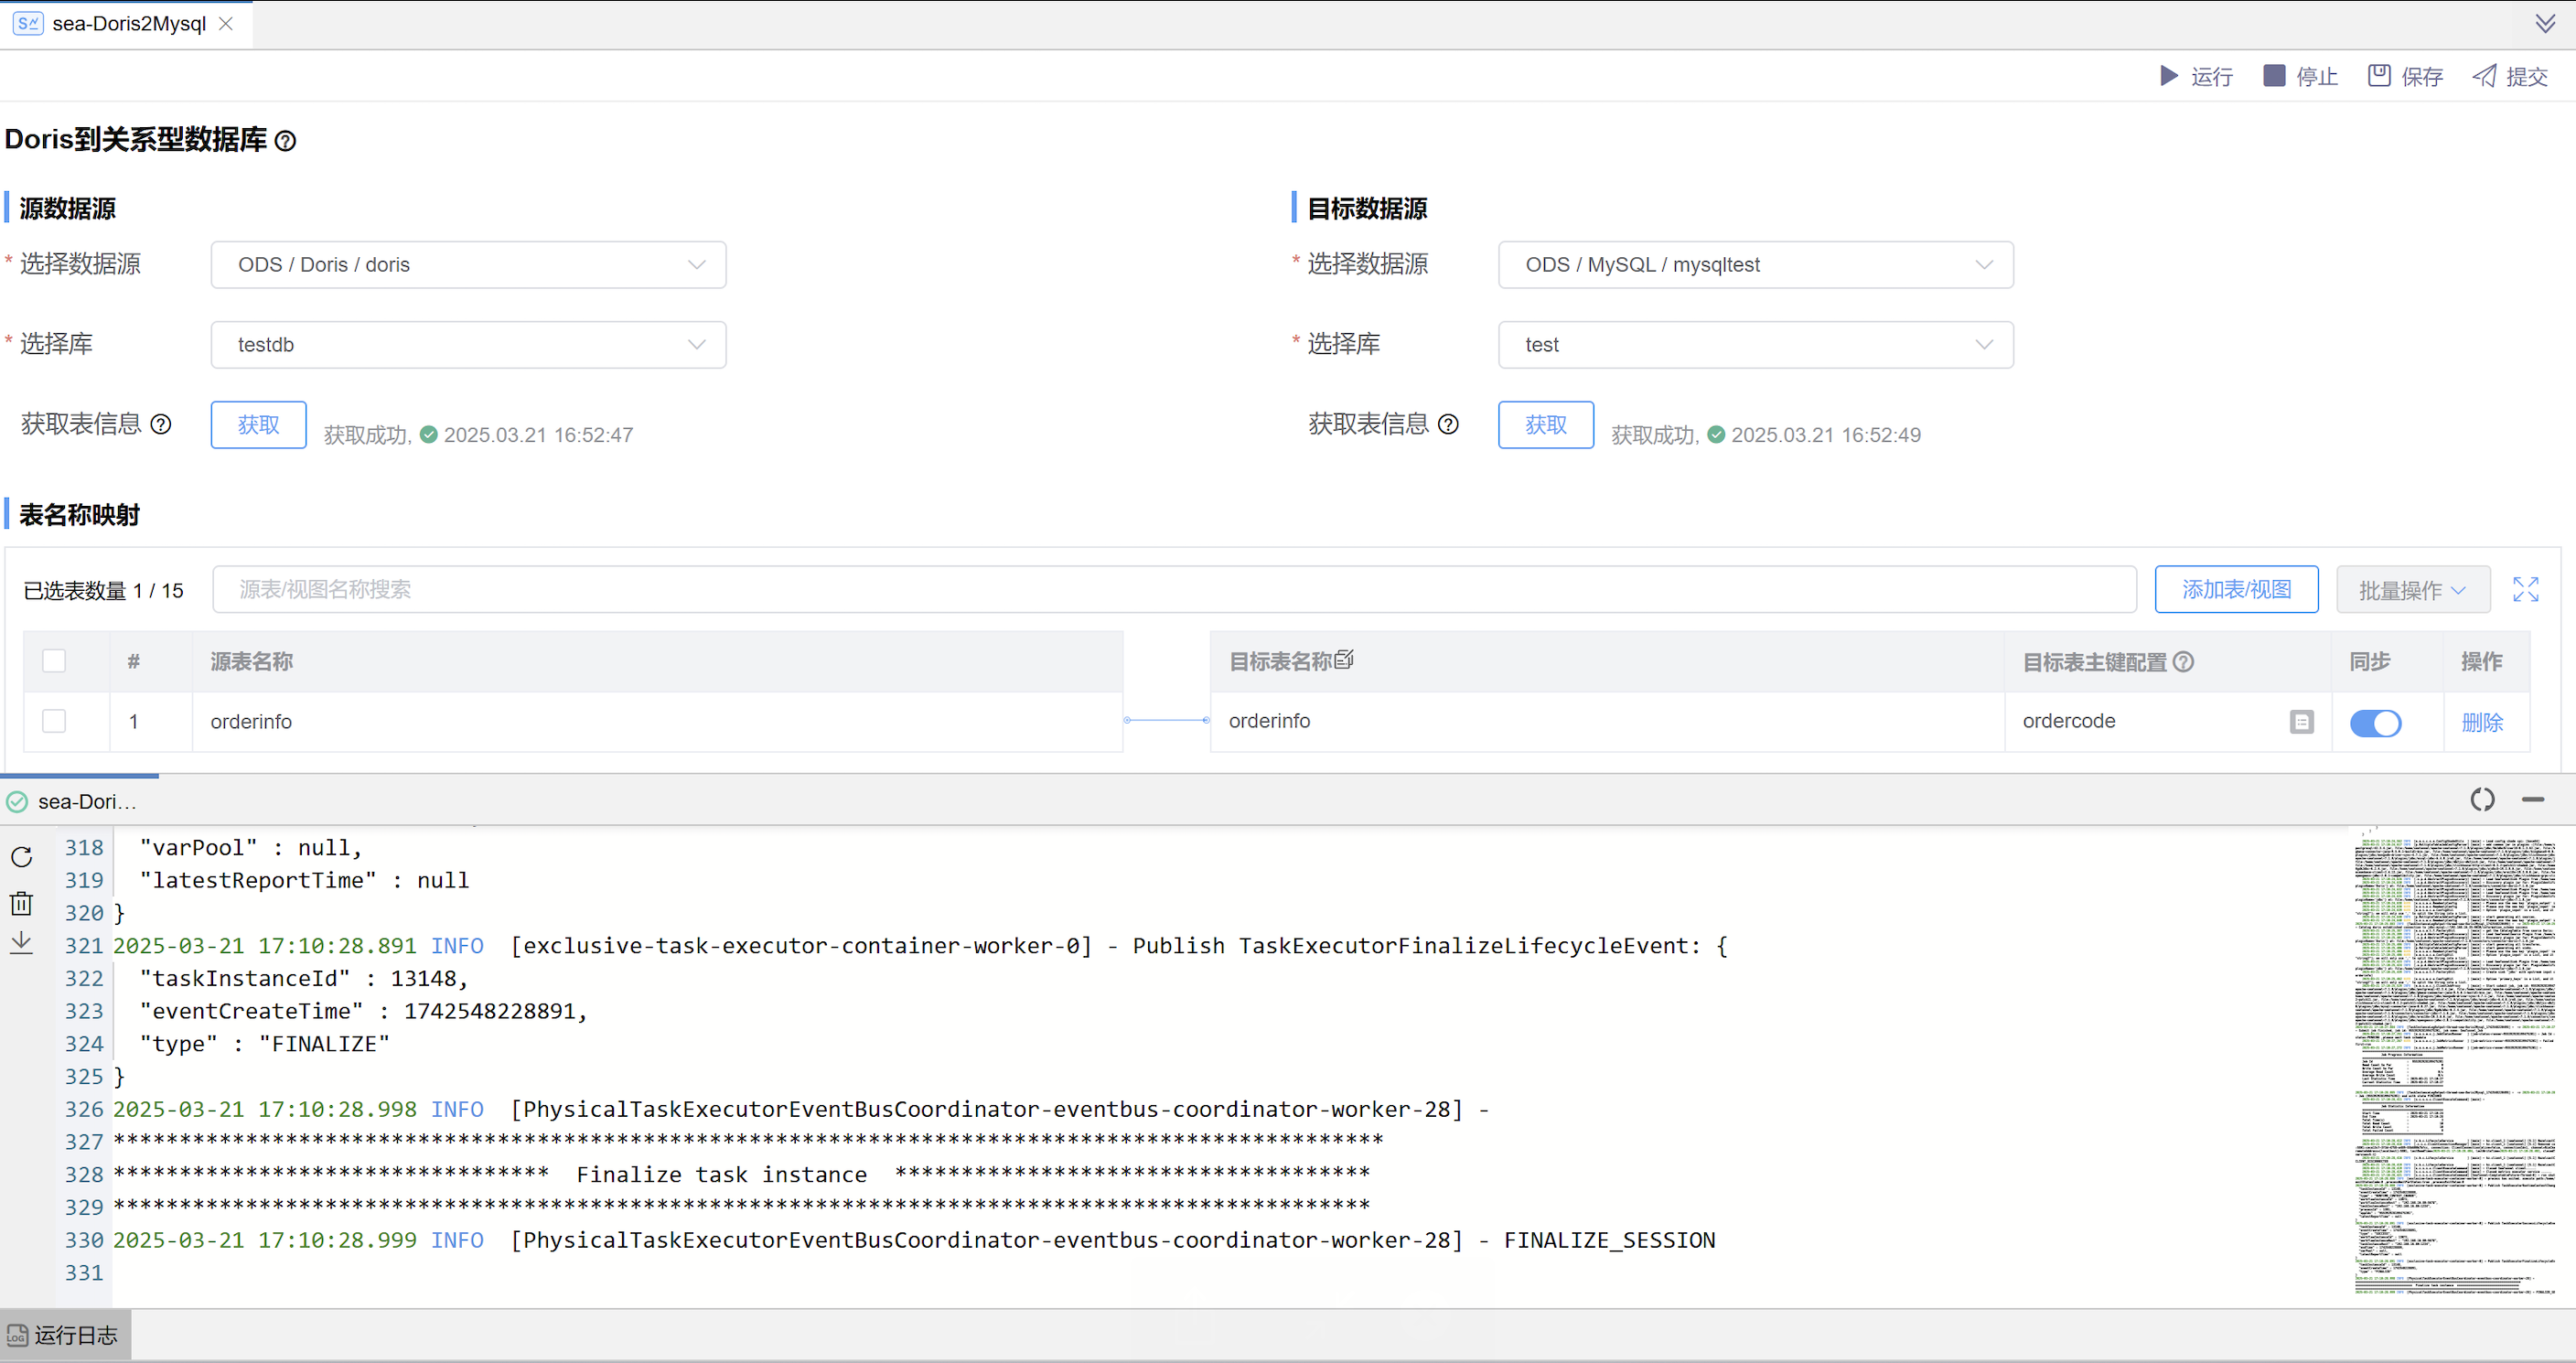Screen dimensions: 2576x1363
Task: Check the select-all checkbox in table header
Action: click(x=54, y=661)
